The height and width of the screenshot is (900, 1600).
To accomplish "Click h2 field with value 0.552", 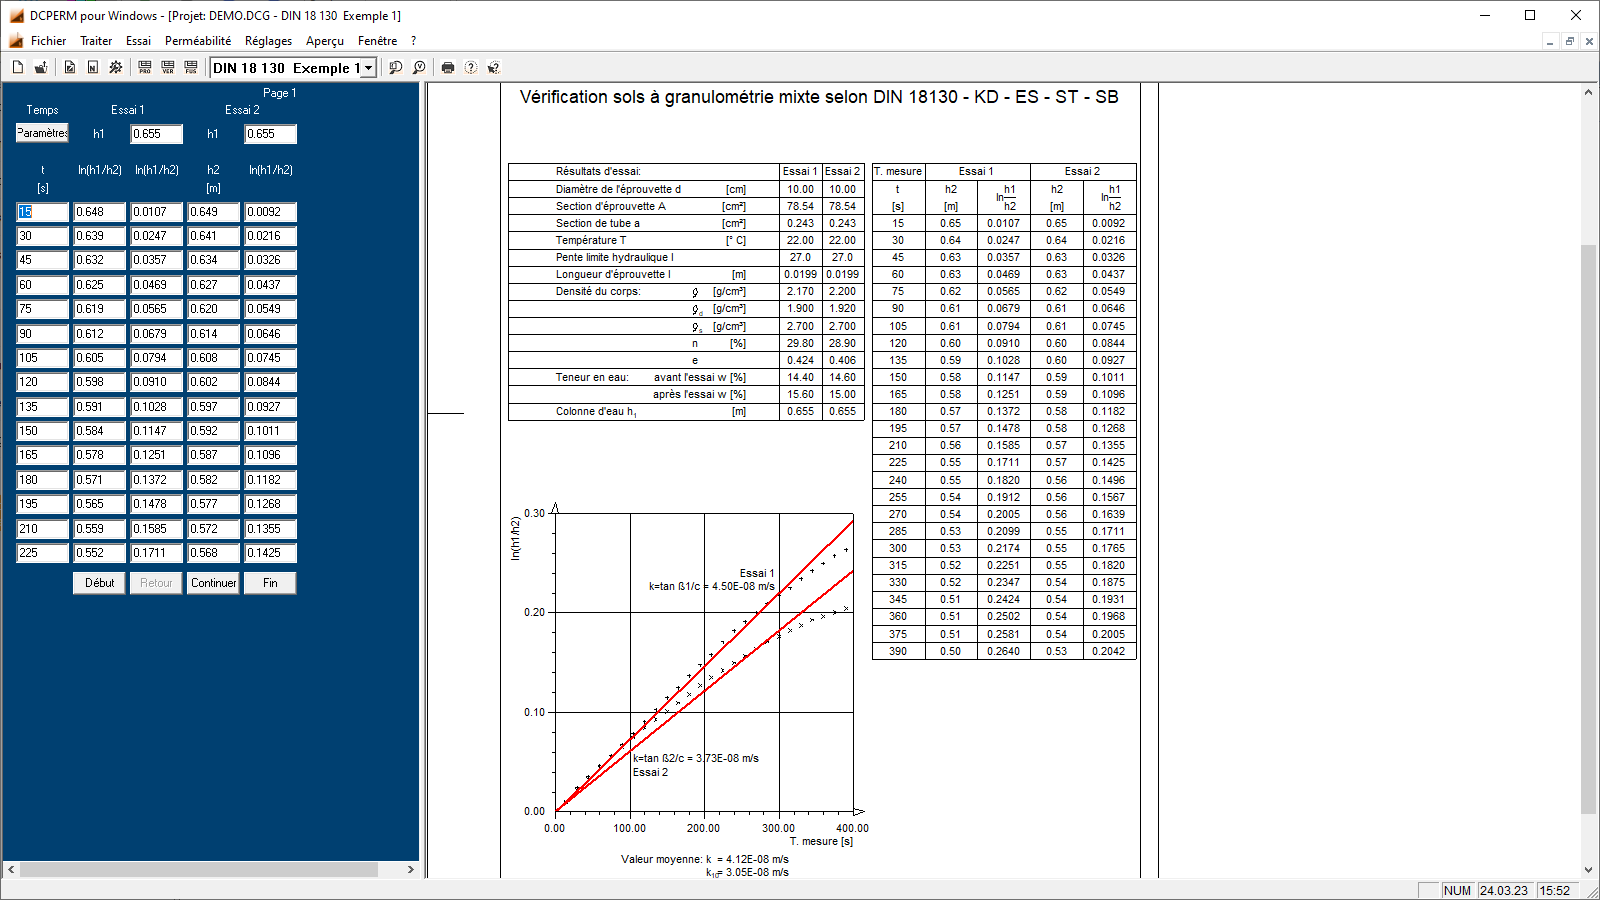I will point(99,553).
